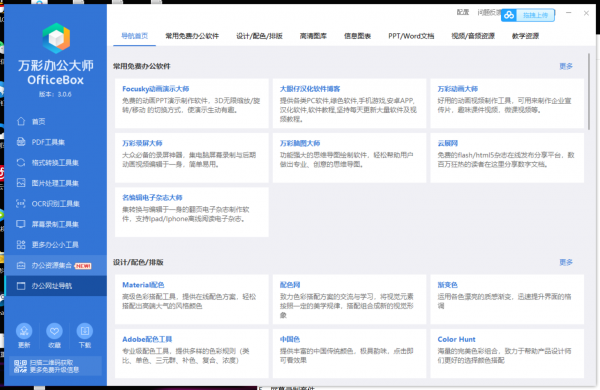Open 配置 settings at top
Screen dimensions: 600x390
463,12
